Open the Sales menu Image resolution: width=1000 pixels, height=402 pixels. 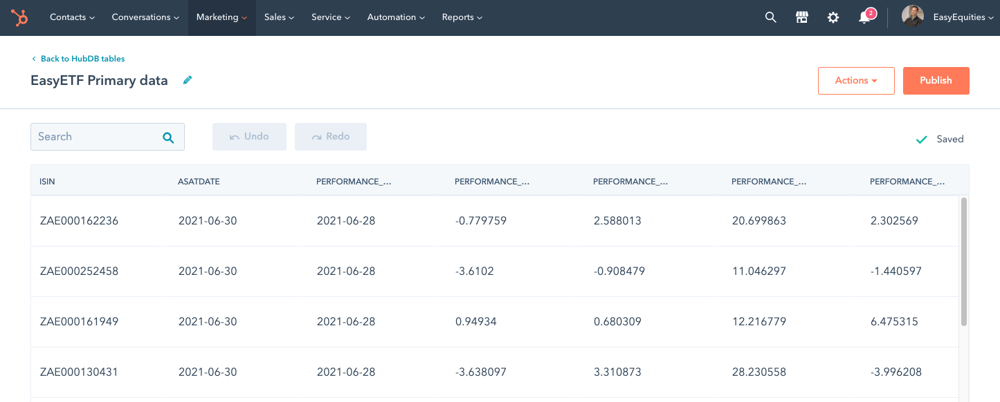click(279, 18)
